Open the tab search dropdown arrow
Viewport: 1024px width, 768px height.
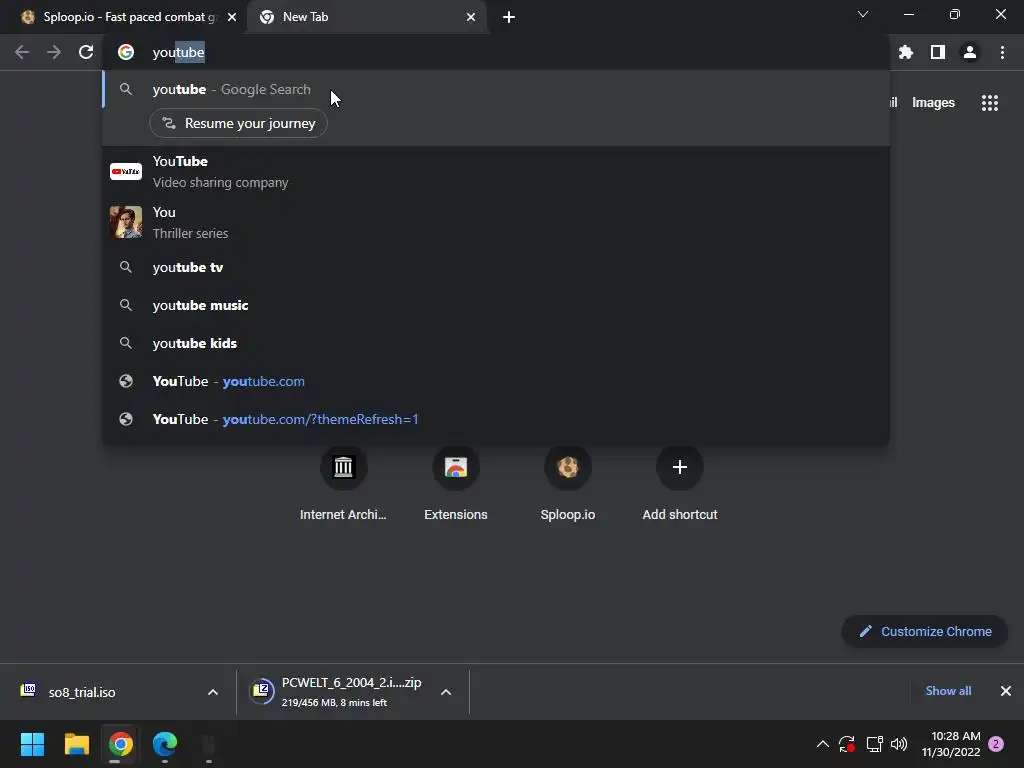863,14
